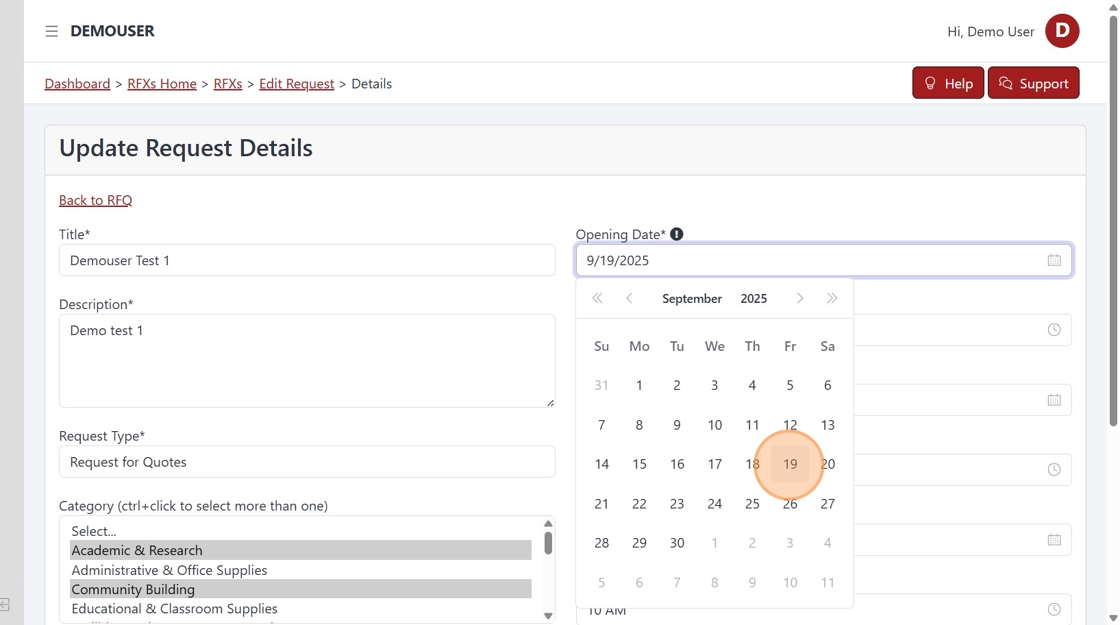Screen dimensions: 1120x625
Task: Follow the Back to RFQ link
Action: coord(95,200)
